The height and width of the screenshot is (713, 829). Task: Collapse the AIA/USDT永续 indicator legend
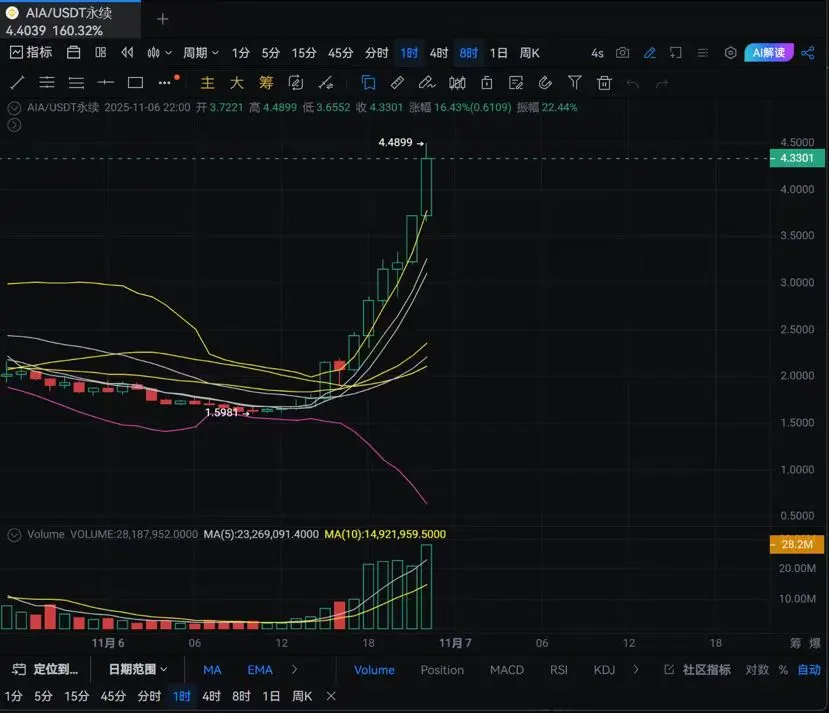(14, 108)
